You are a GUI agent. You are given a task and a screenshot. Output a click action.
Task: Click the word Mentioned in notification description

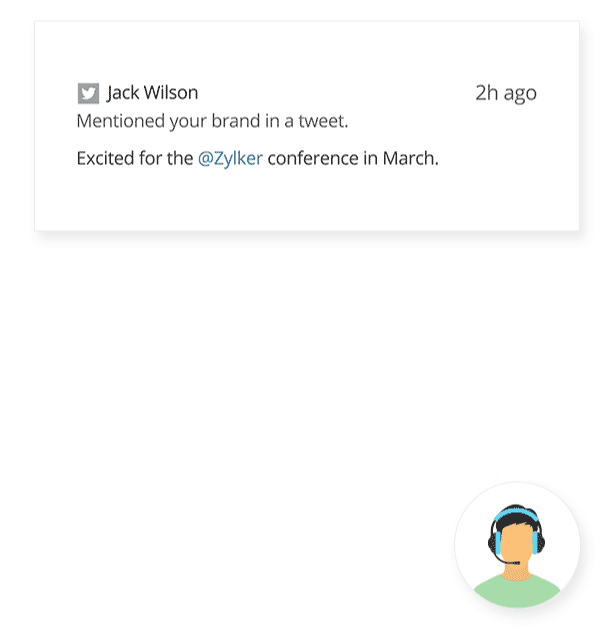pos(121,121)
